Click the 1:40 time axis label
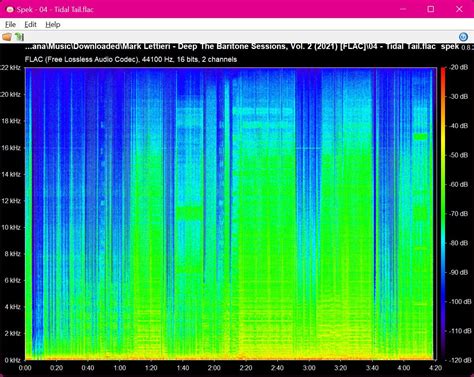The image size is (474, 377). 183,368
